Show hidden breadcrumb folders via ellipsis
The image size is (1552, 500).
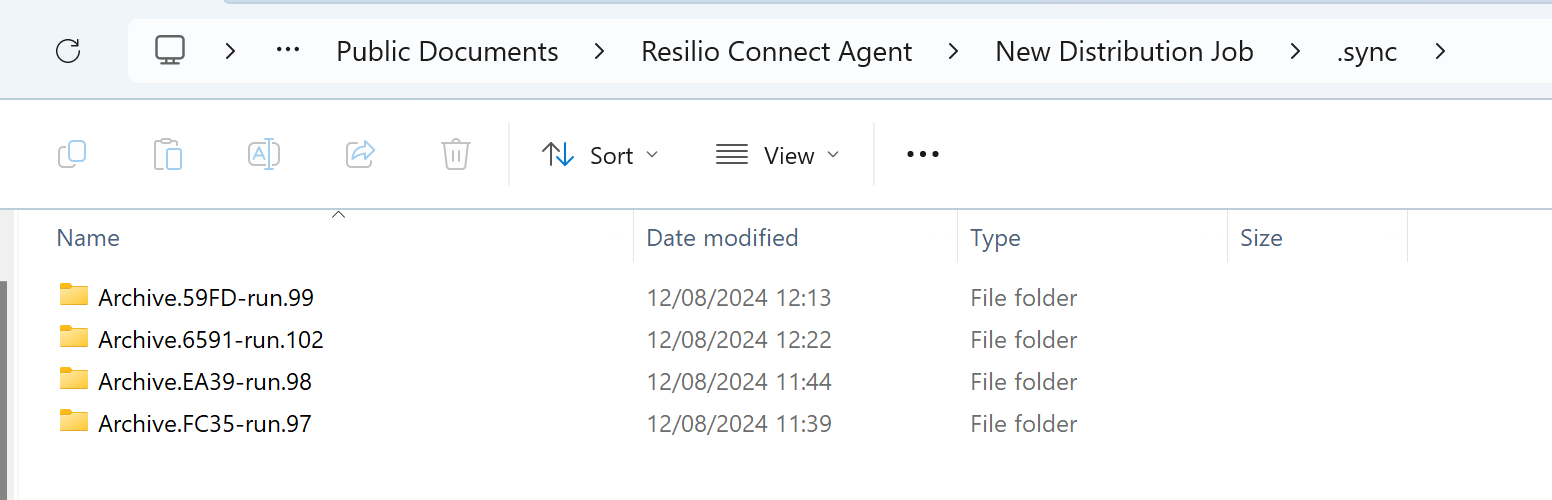[288, 51]
